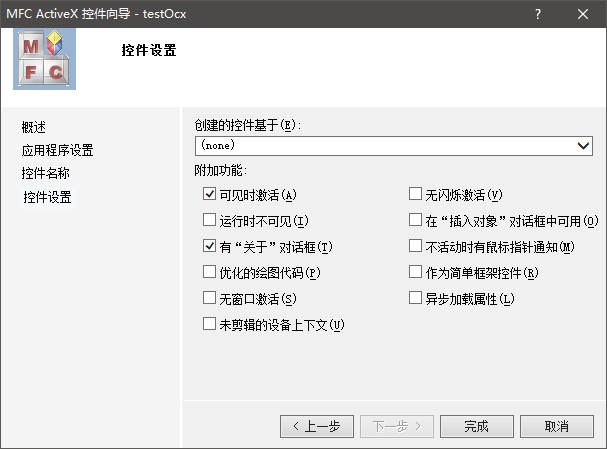Enable 优化的绘图代码 checkbox

coord(209,272)
